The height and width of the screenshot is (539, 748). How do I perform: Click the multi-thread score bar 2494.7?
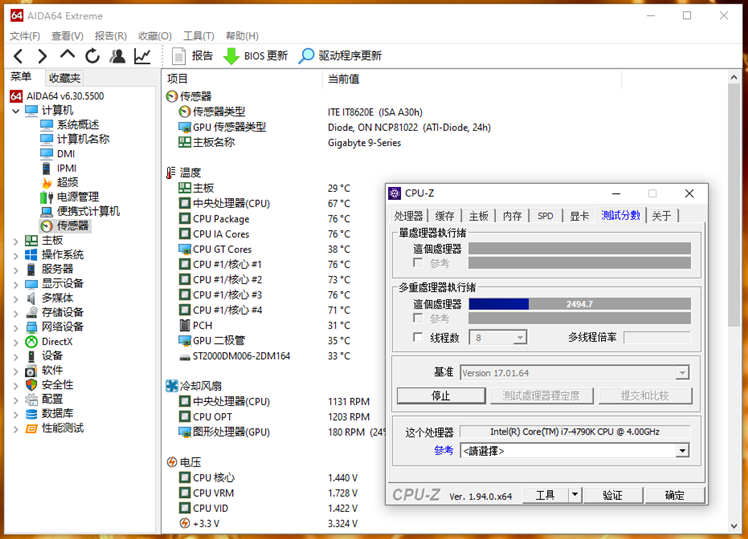pyautogui.click(x=580, y=304)
